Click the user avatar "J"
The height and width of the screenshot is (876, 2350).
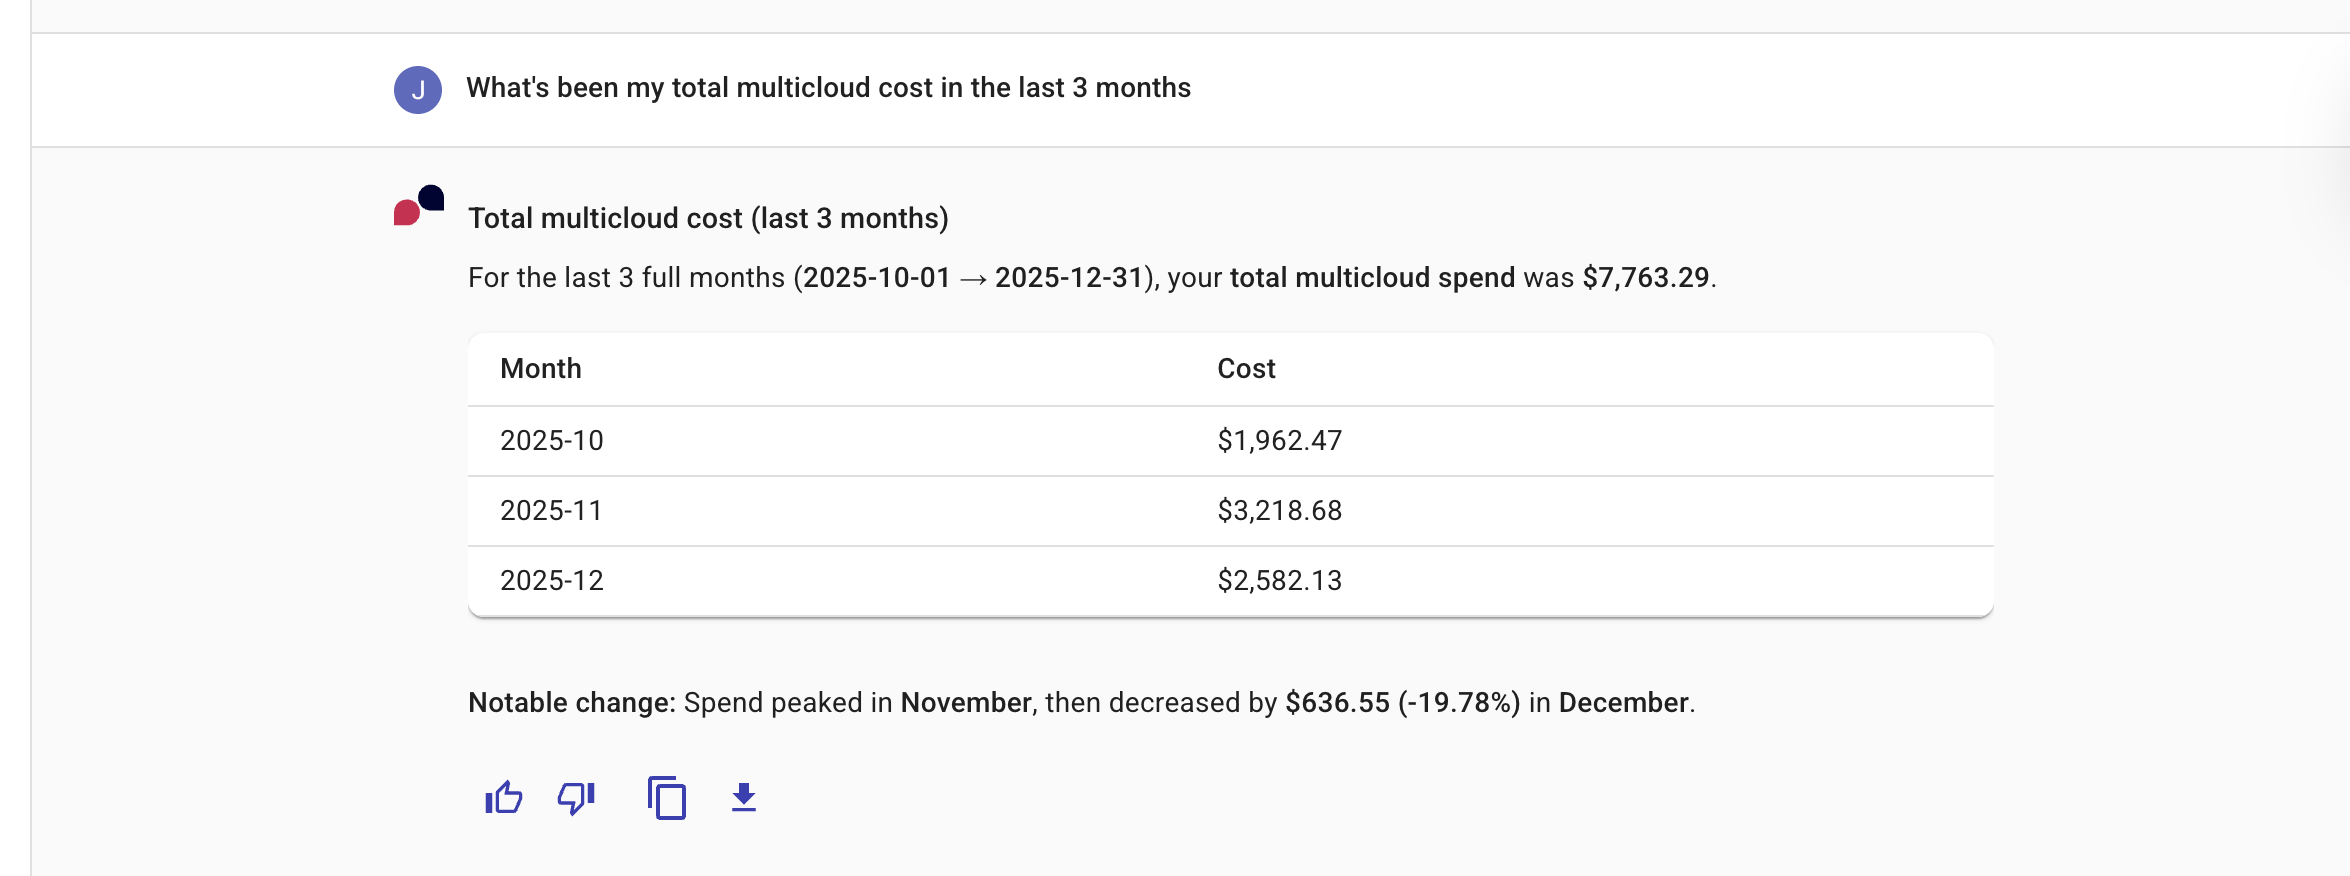(418, 90)
